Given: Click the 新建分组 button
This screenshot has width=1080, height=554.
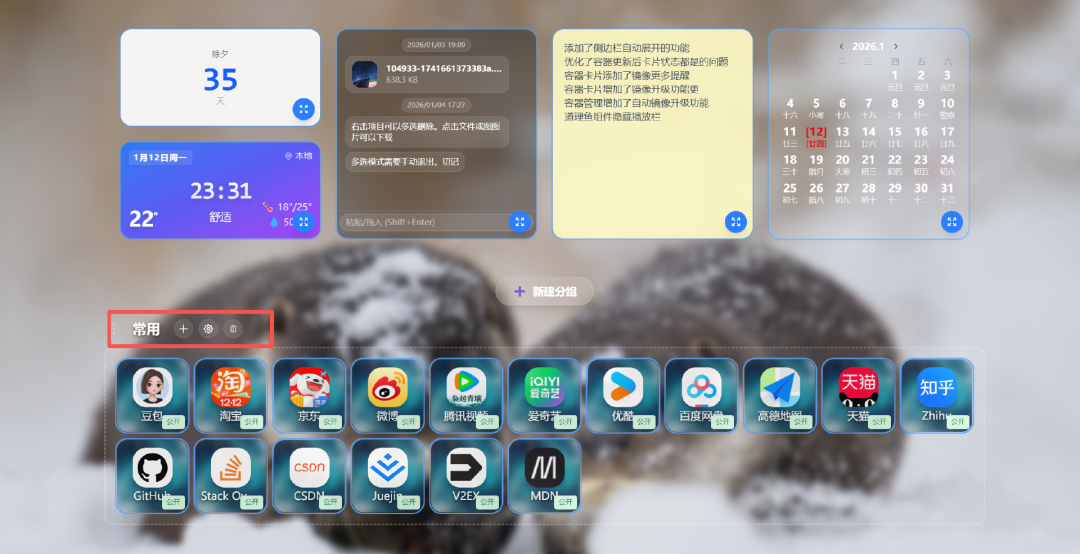Looking at the screenshot, I should click(x=545, y=291).
